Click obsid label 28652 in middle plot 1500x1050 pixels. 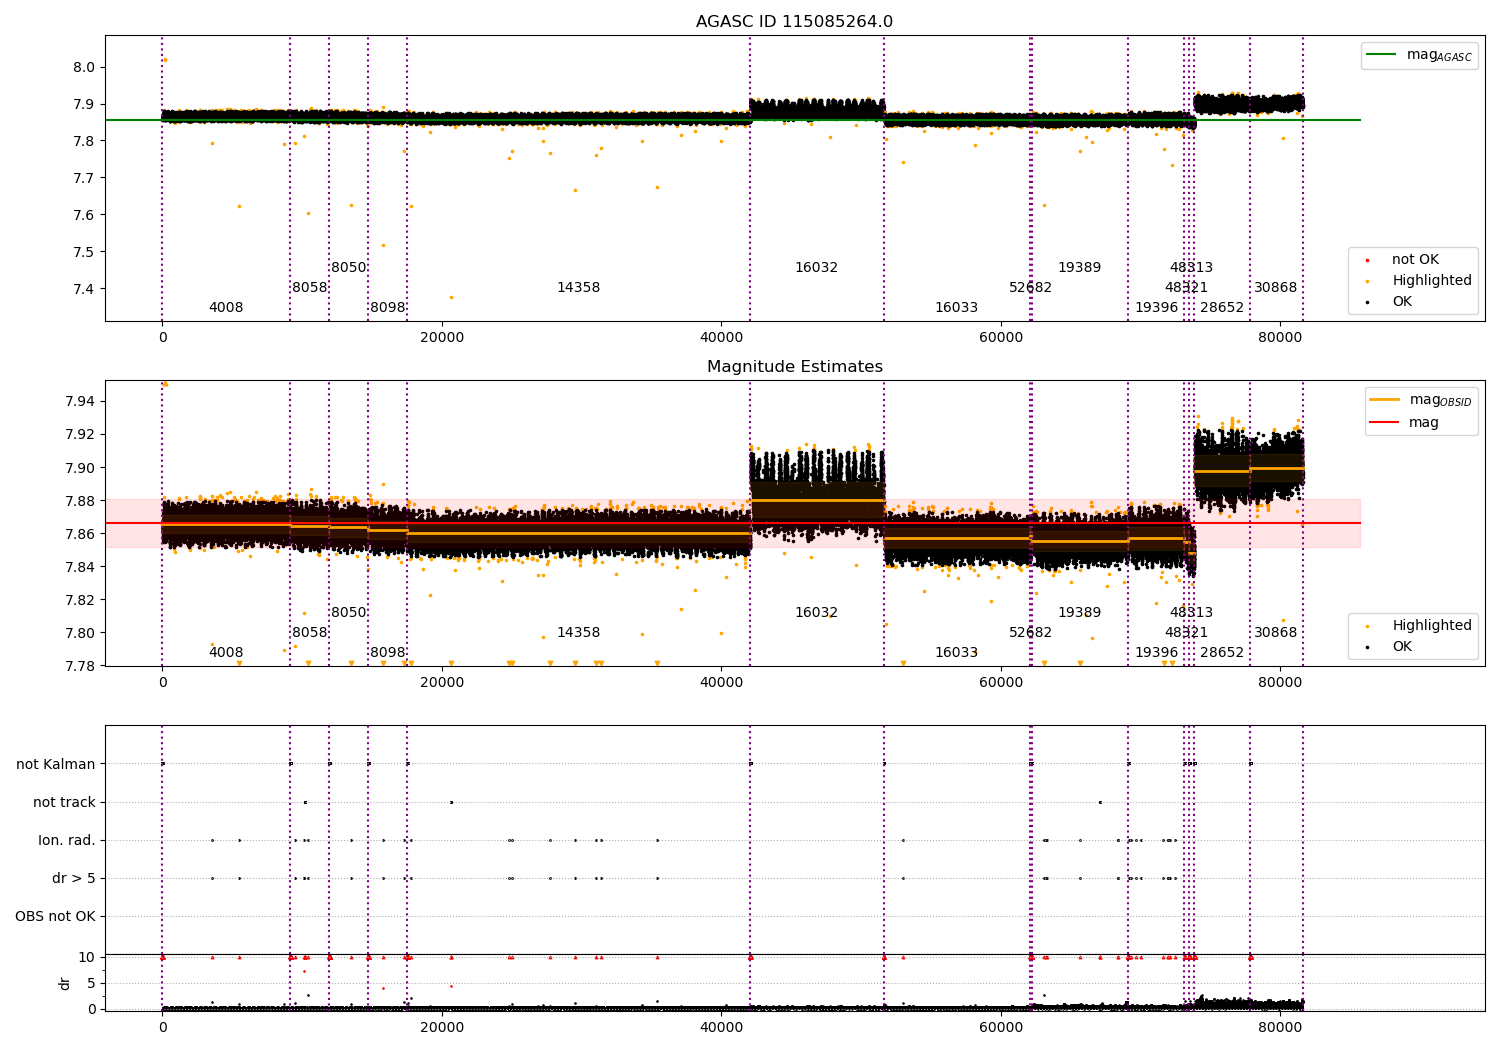coord(1222,653)
